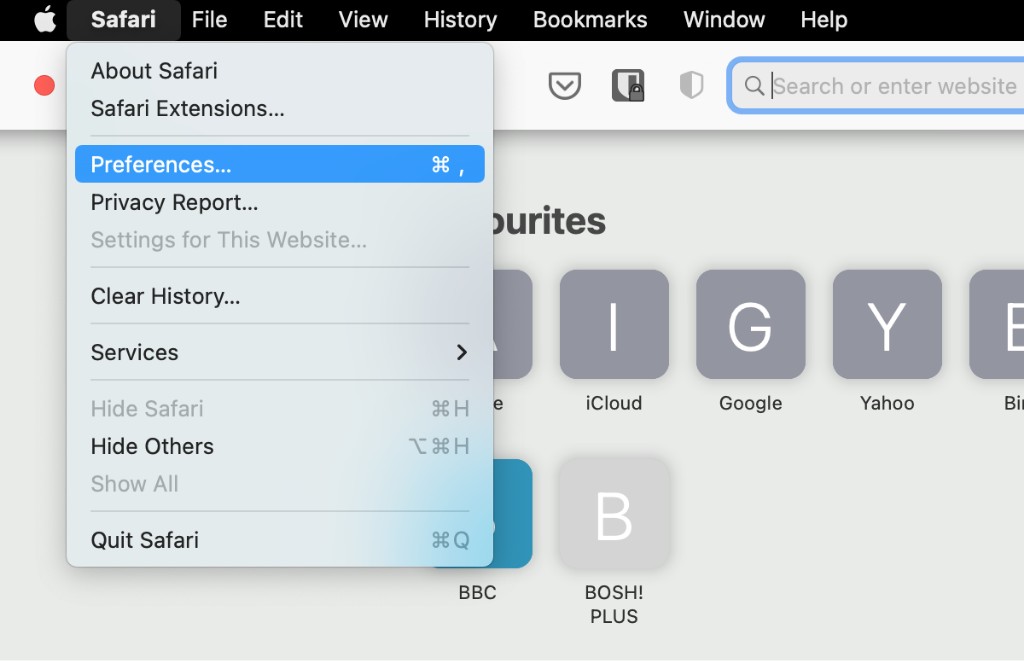Open the Edit menu

point(283,20)
